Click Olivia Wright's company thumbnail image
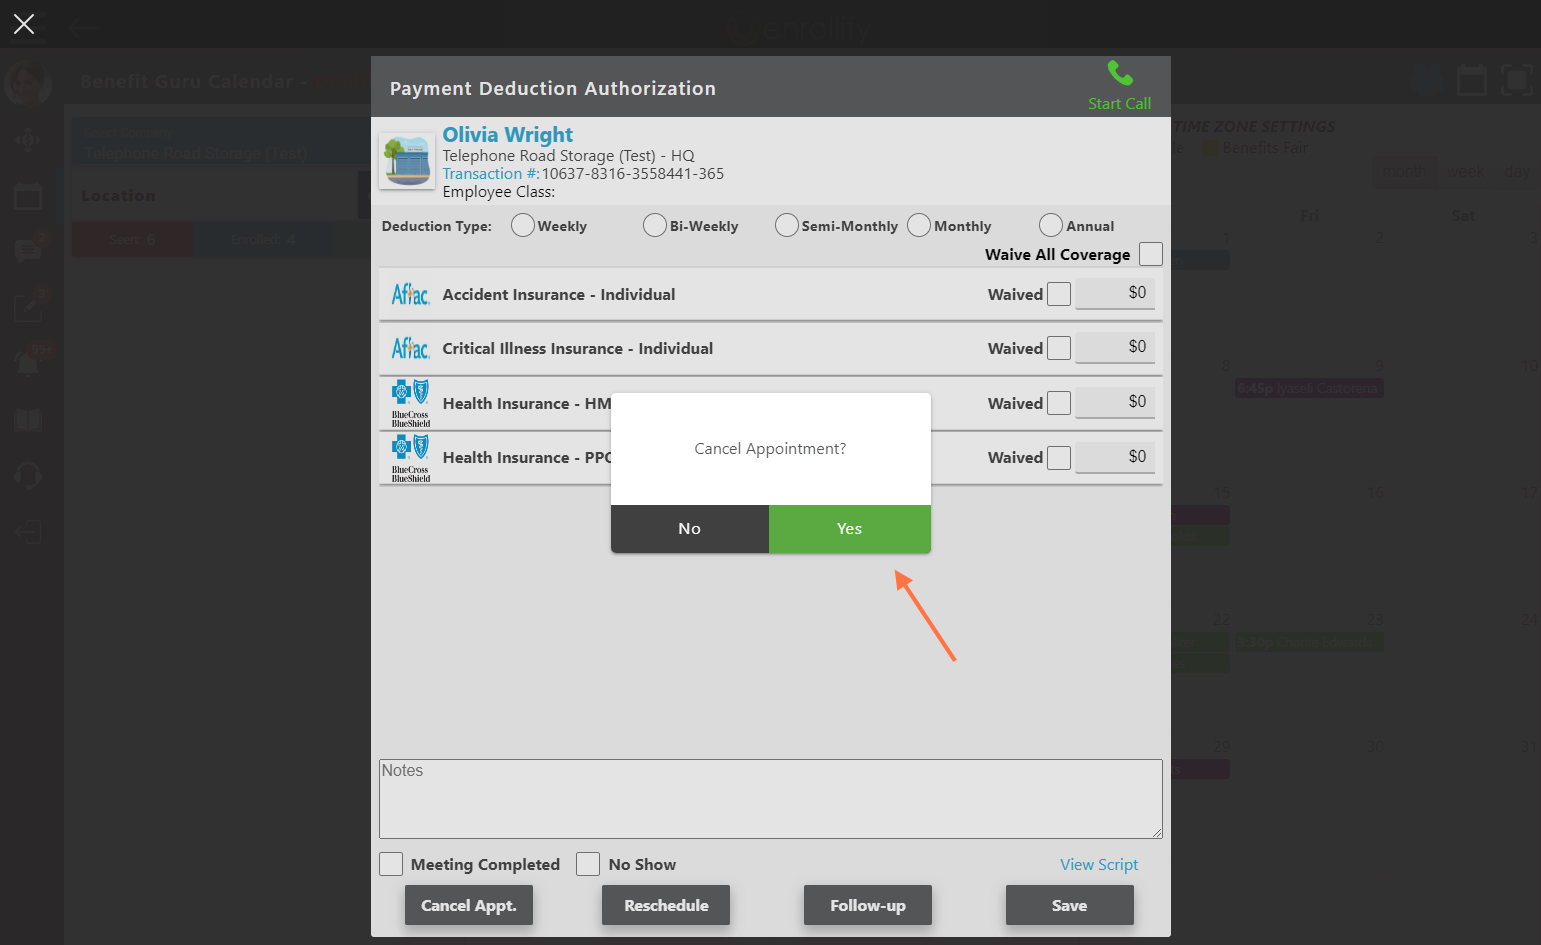The width and height of the screenshot is (1541, 945). coord(407,160)
